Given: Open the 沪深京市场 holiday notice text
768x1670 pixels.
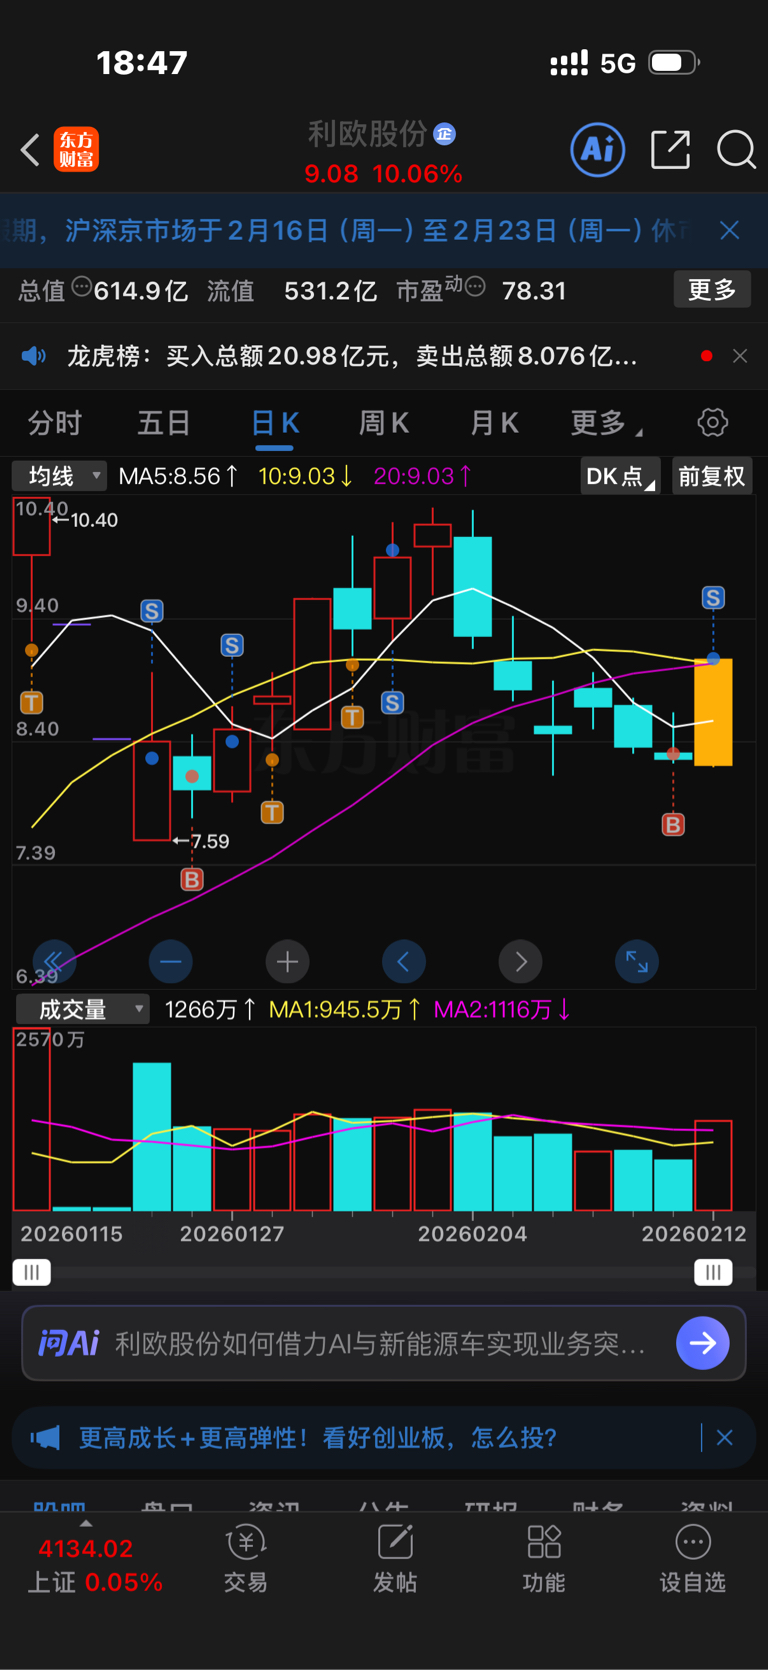Looking at the screenshot, I should click(345, 231).
